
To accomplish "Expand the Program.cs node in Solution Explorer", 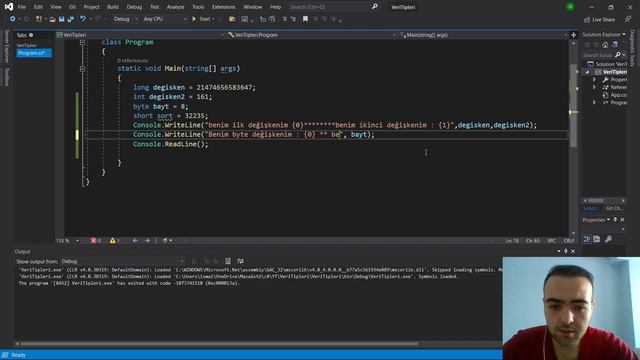I will coord(594,102).
